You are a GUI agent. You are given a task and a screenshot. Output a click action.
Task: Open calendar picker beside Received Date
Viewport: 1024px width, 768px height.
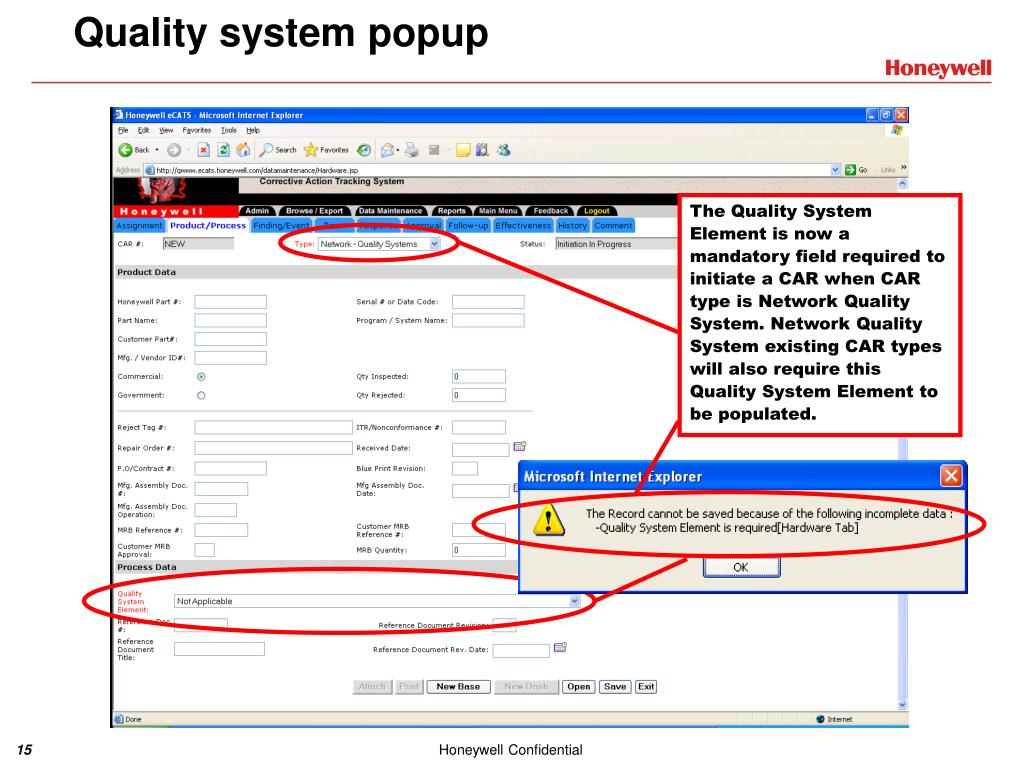(520, 447)
